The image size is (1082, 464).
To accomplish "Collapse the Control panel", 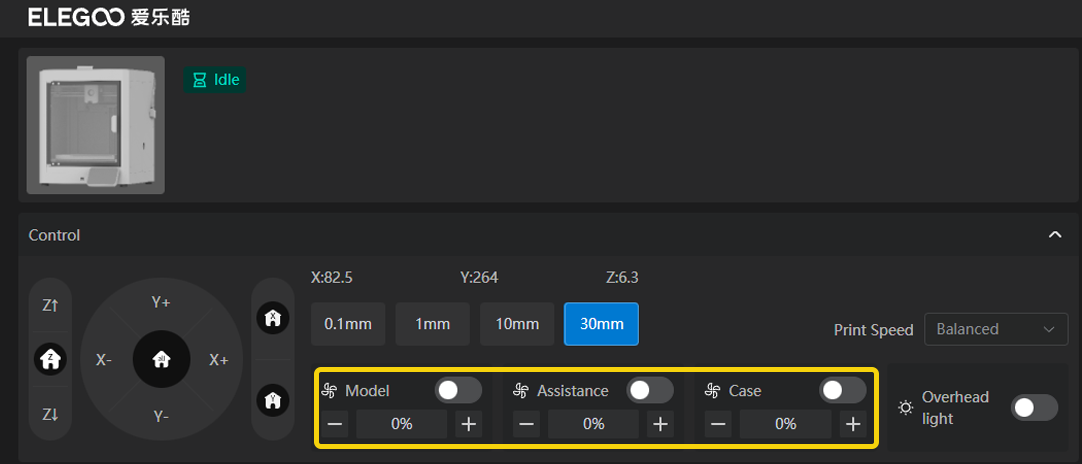I will tap(1054, 235).
